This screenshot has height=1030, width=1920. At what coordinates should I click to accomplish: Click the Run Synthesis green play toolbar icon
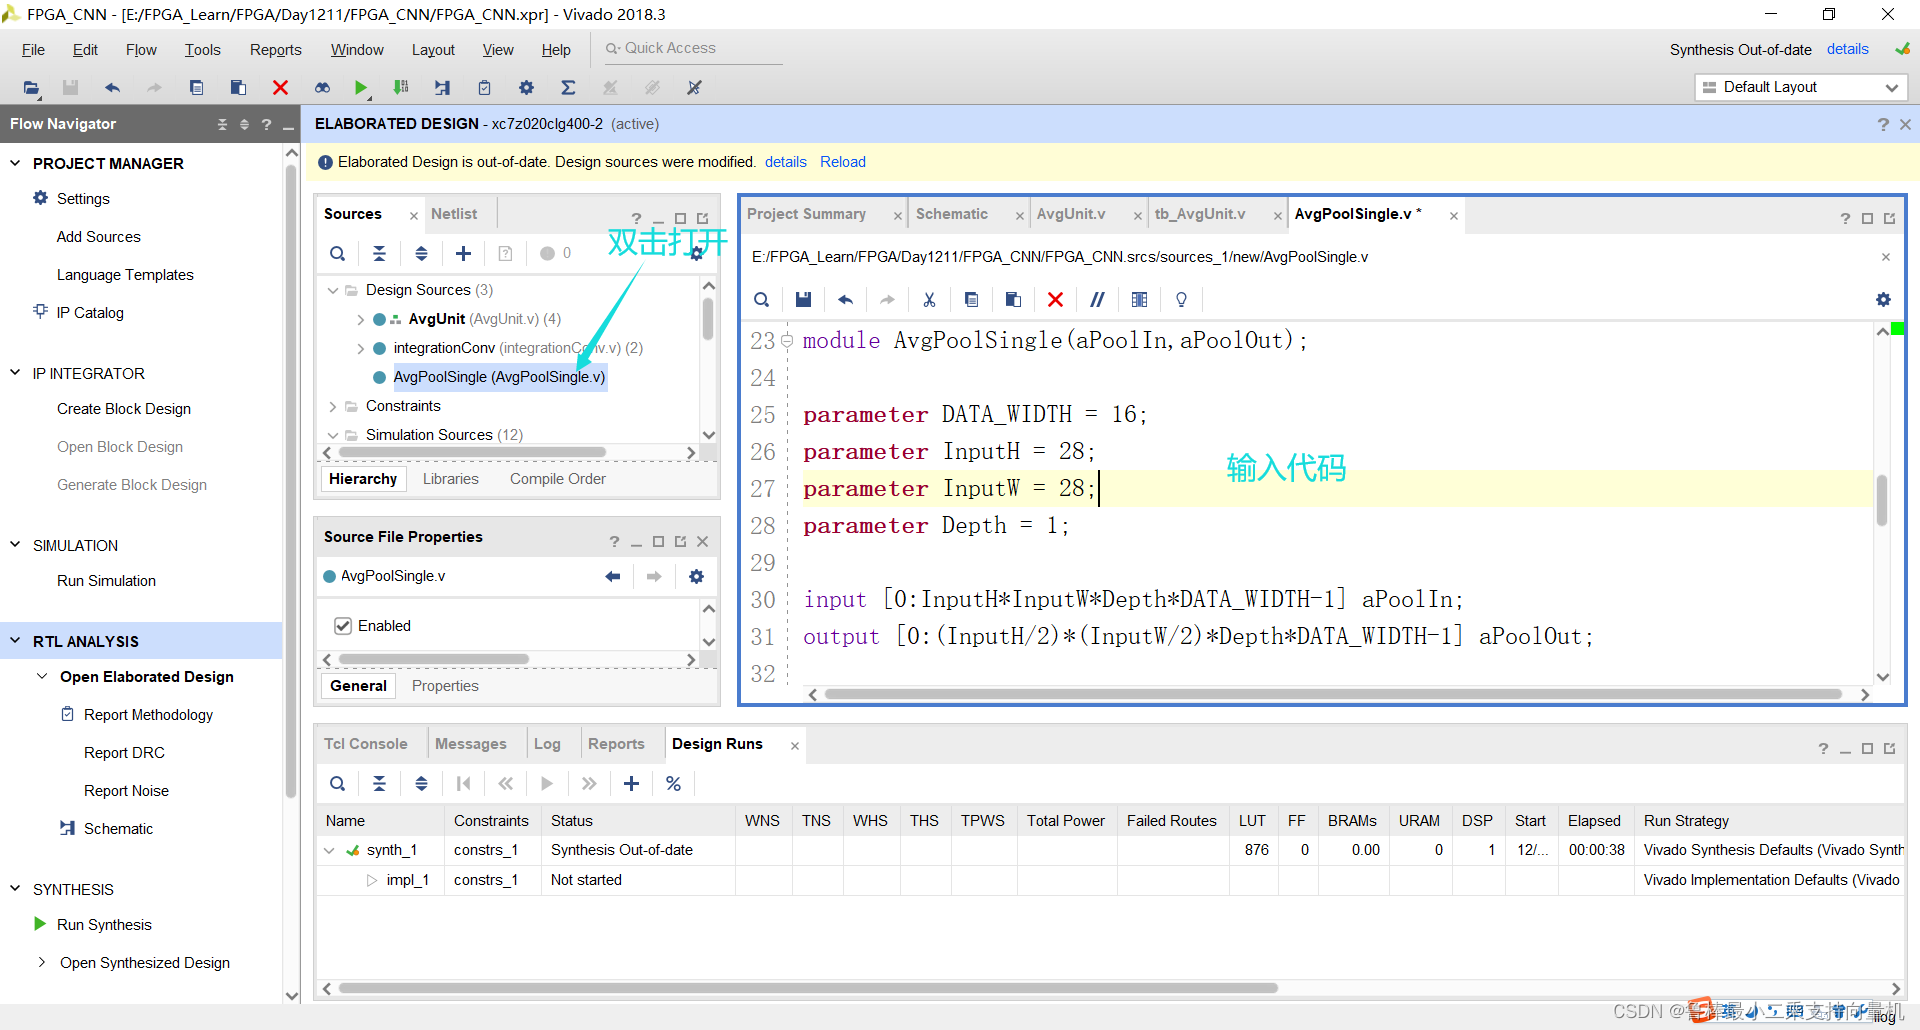click(361, 88)
